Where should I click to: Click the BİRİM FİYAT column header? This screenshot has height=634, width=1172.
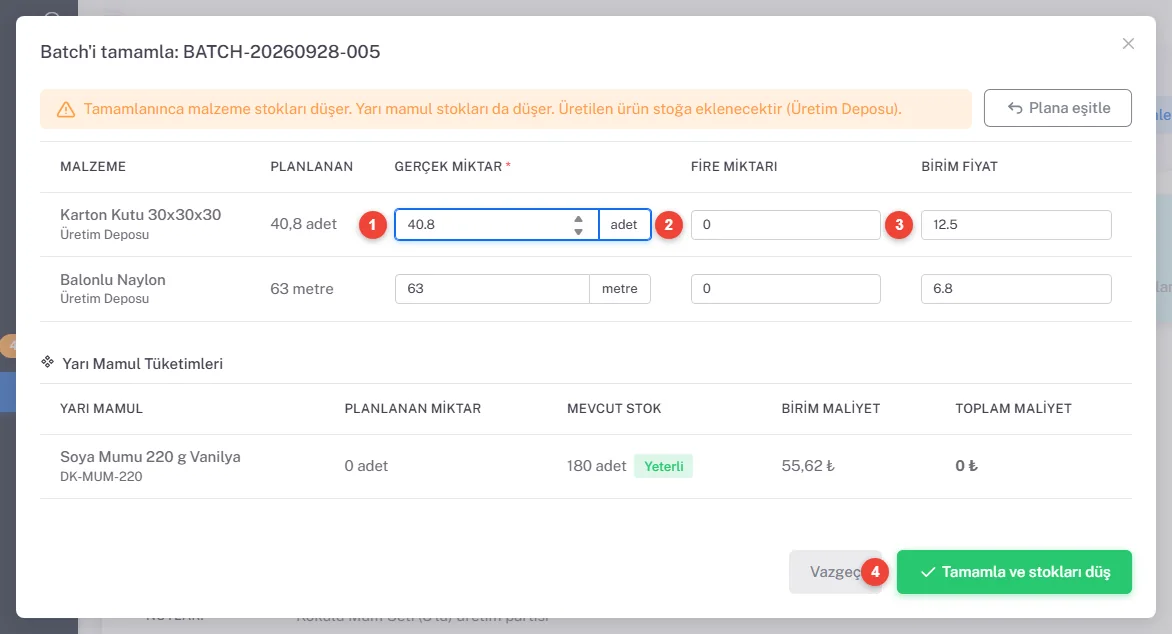tap(960, 167)
